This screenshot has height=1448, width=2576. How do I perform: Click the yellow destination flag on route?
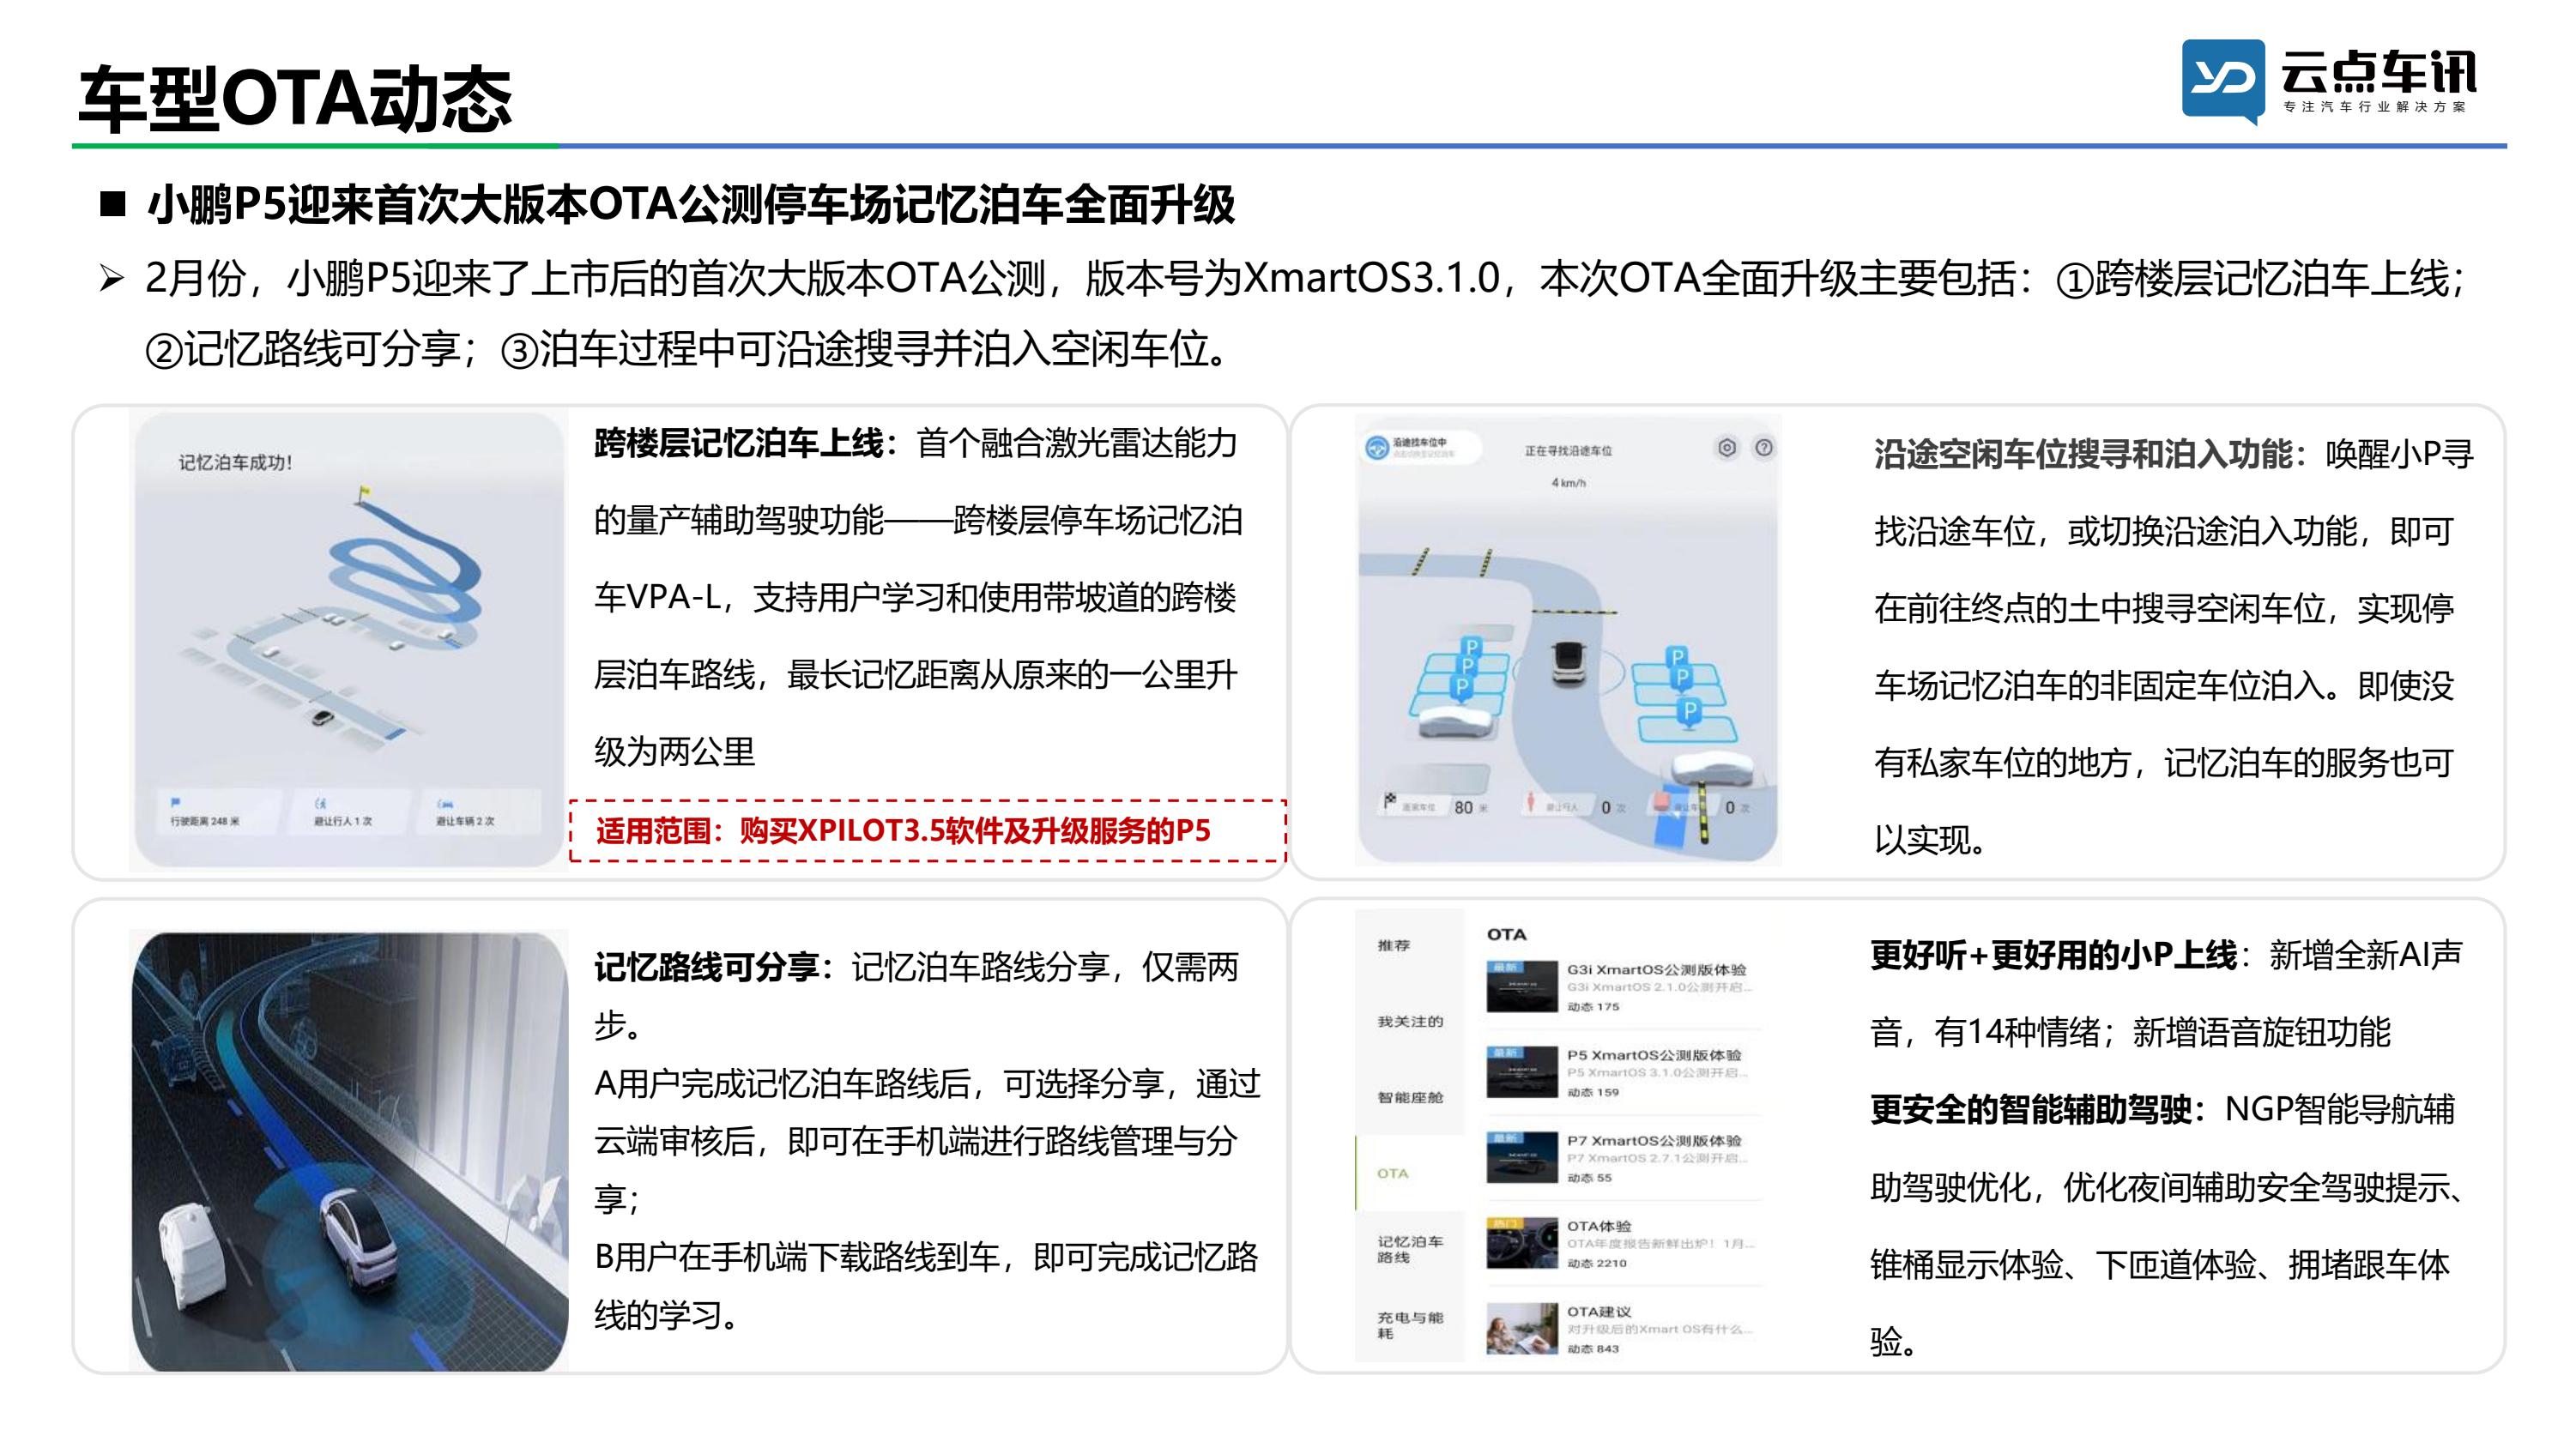pos(363,494)
